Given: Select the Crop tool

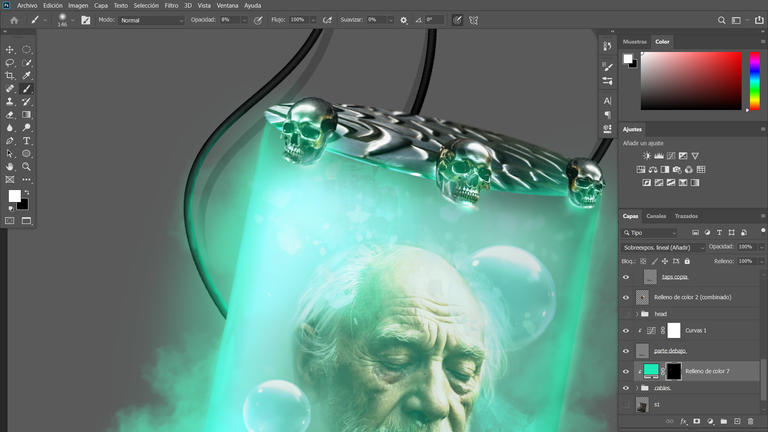Looking at the screenshot, I should coord(9,75).
